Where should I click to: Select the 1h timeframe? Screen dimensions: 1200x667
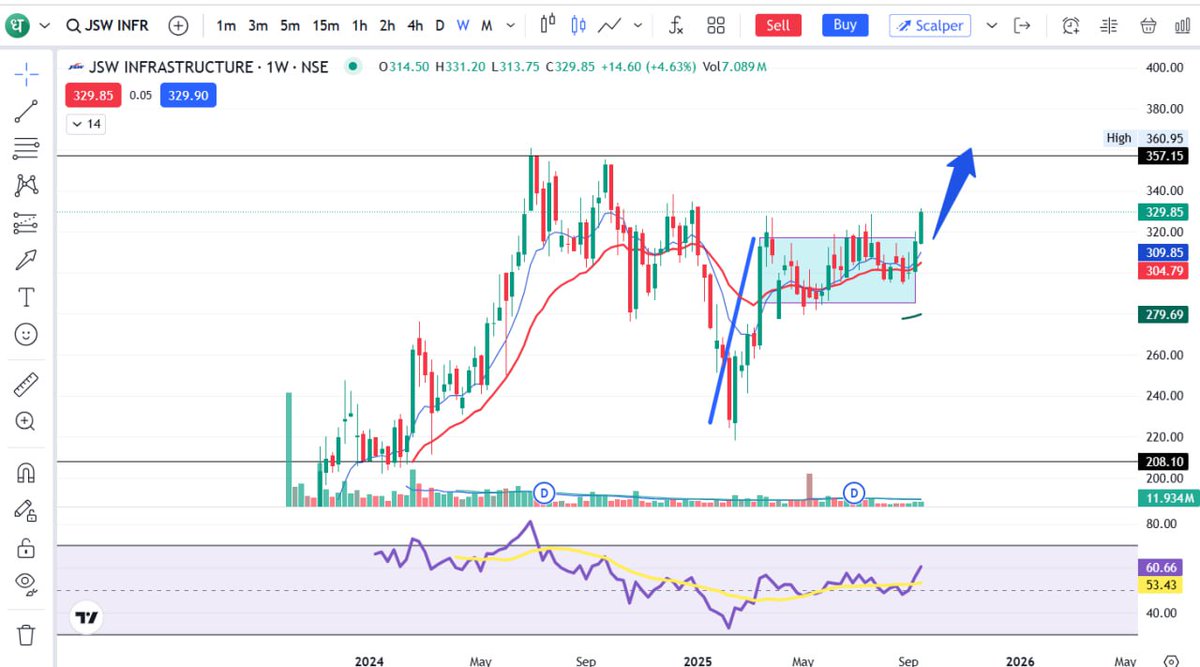pyautogui.click(x=359, y=25)
